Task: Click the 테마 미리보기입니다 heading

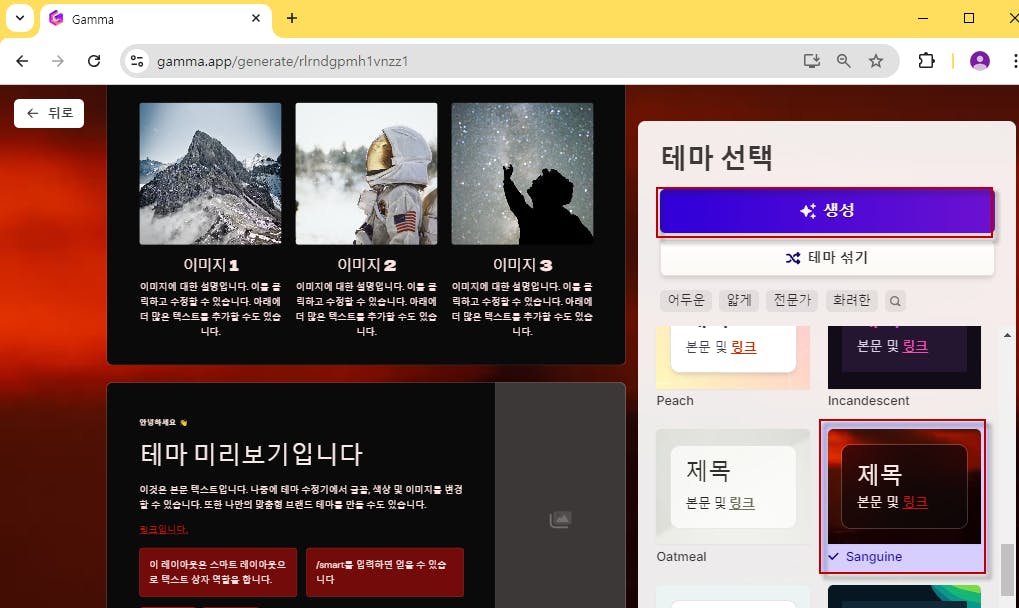Action: pyautogui.click(x=251, y=453)
